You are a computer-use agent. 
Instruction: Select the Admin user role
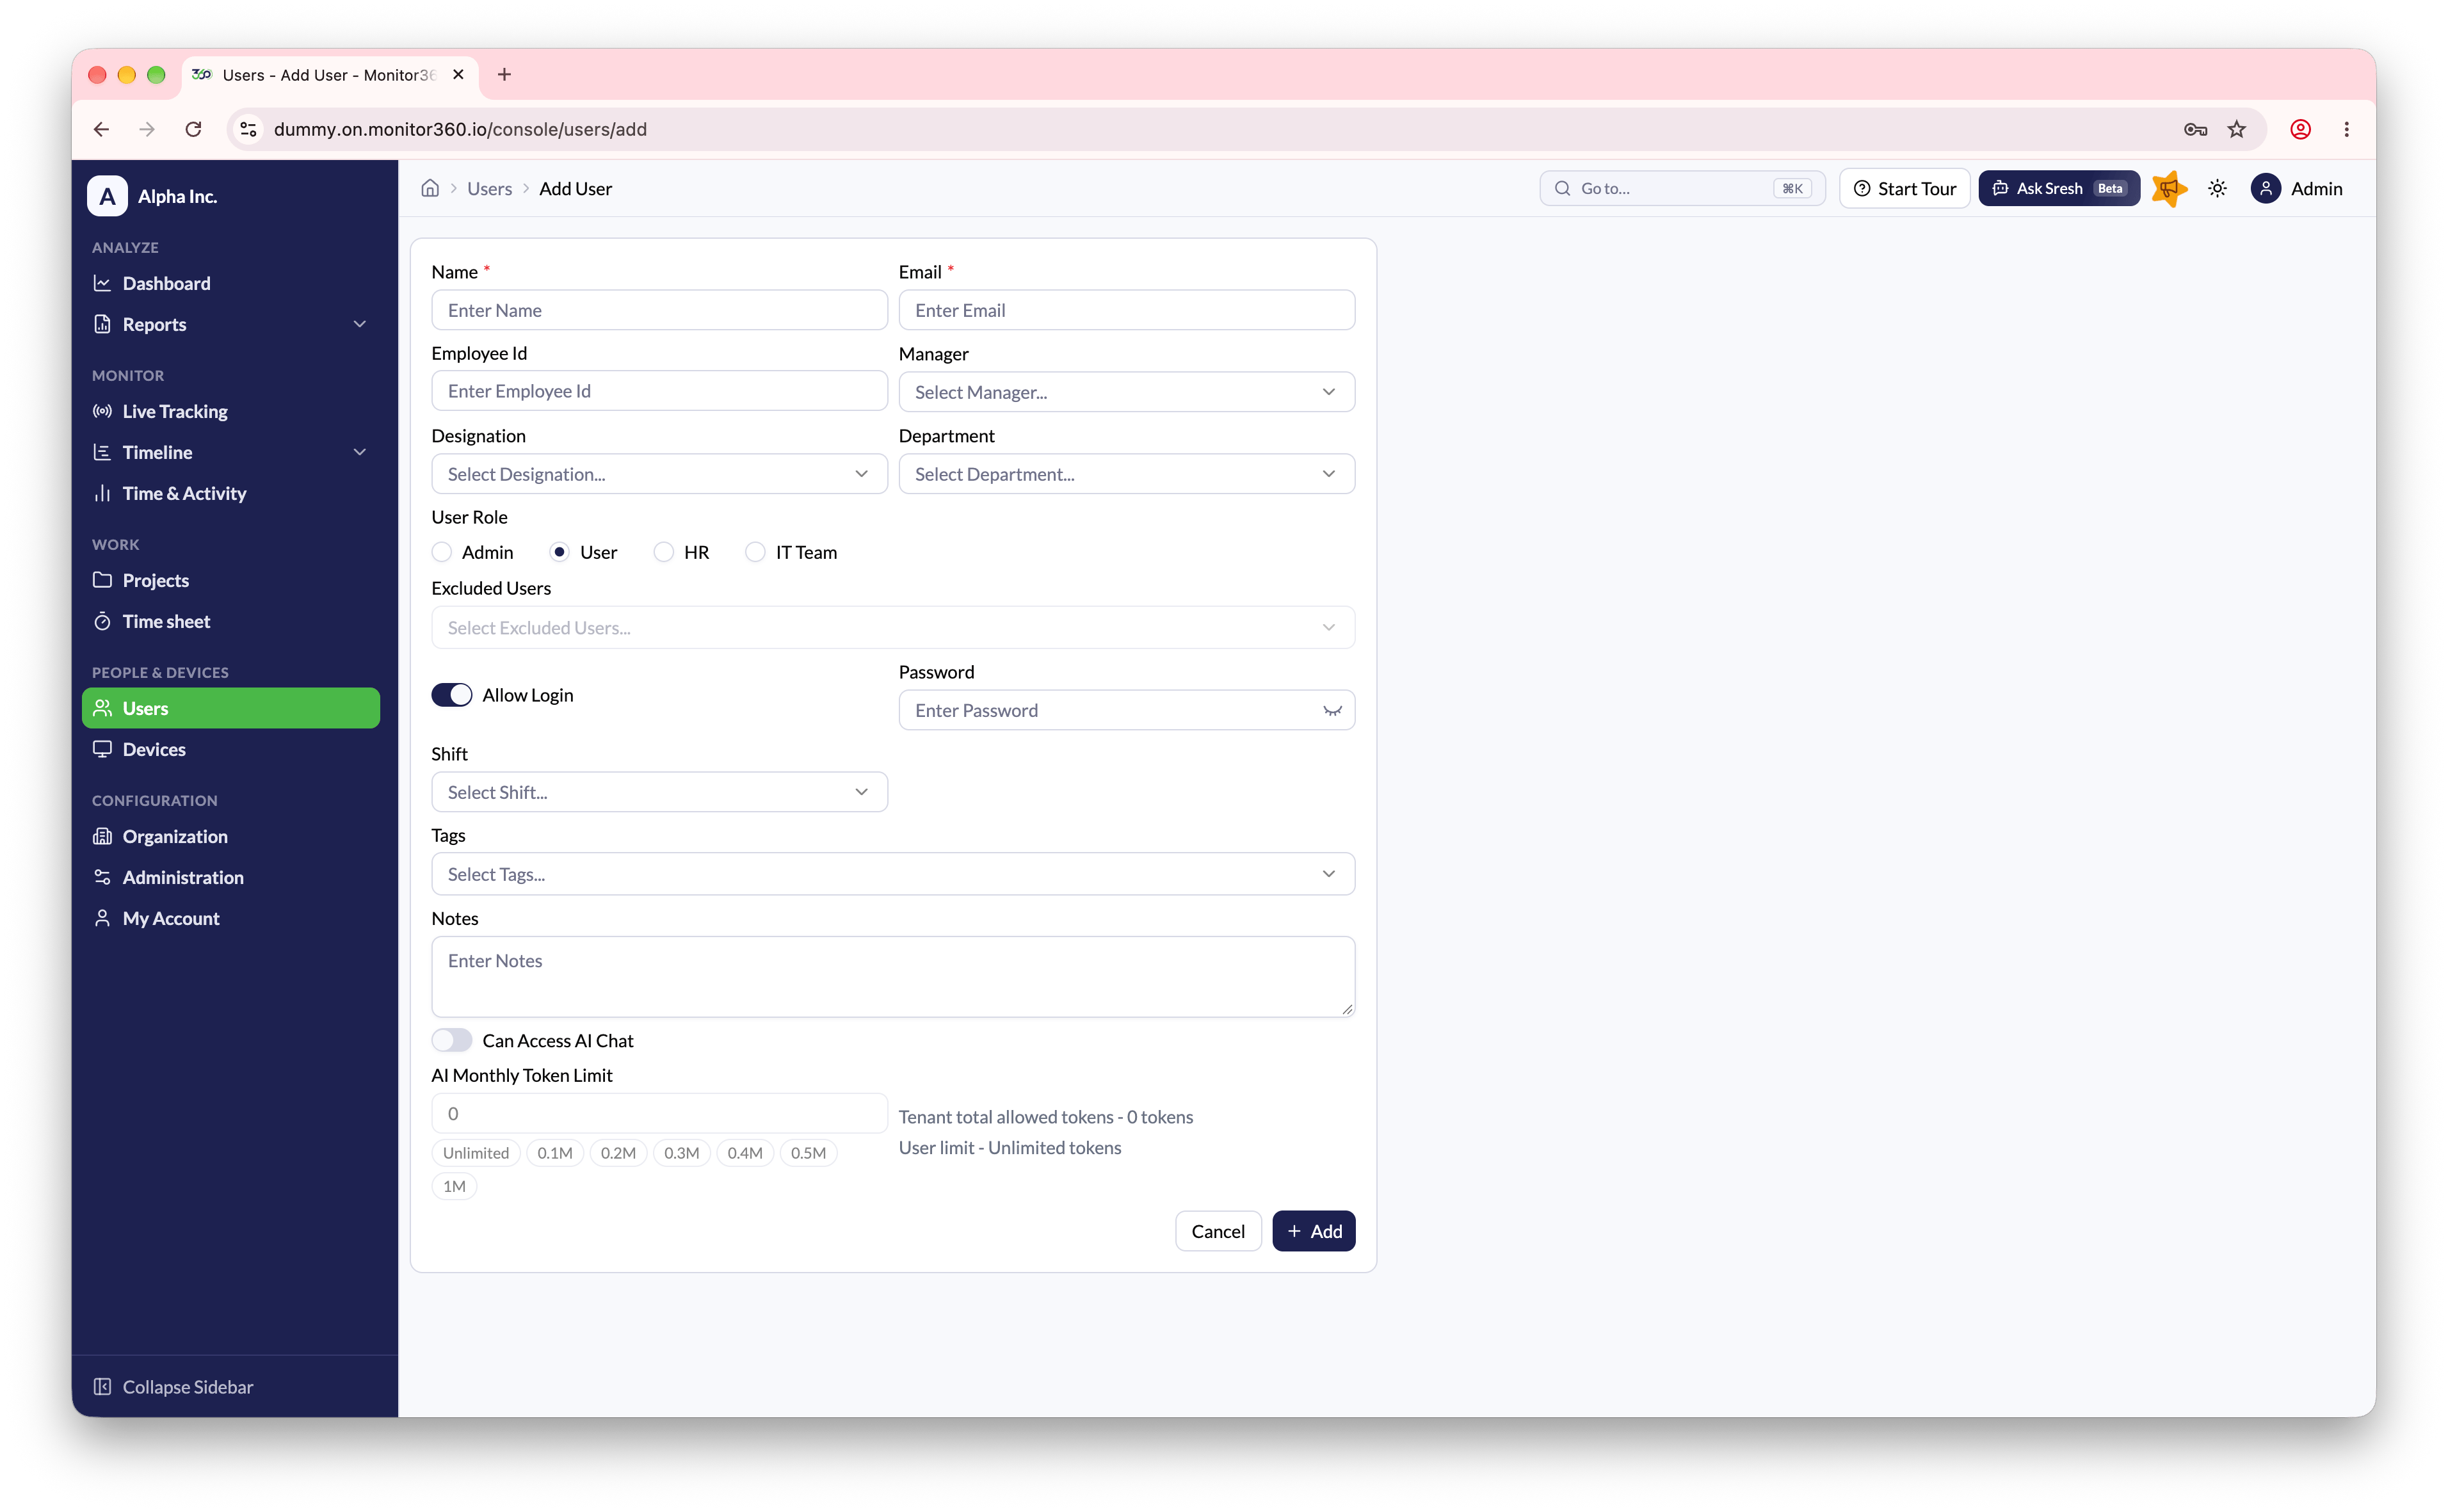coord(442,552)
